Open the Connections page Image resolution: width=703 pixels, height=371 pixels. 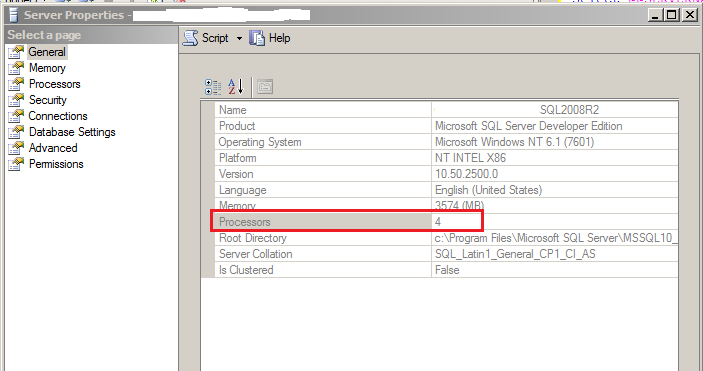coord(58,116)
